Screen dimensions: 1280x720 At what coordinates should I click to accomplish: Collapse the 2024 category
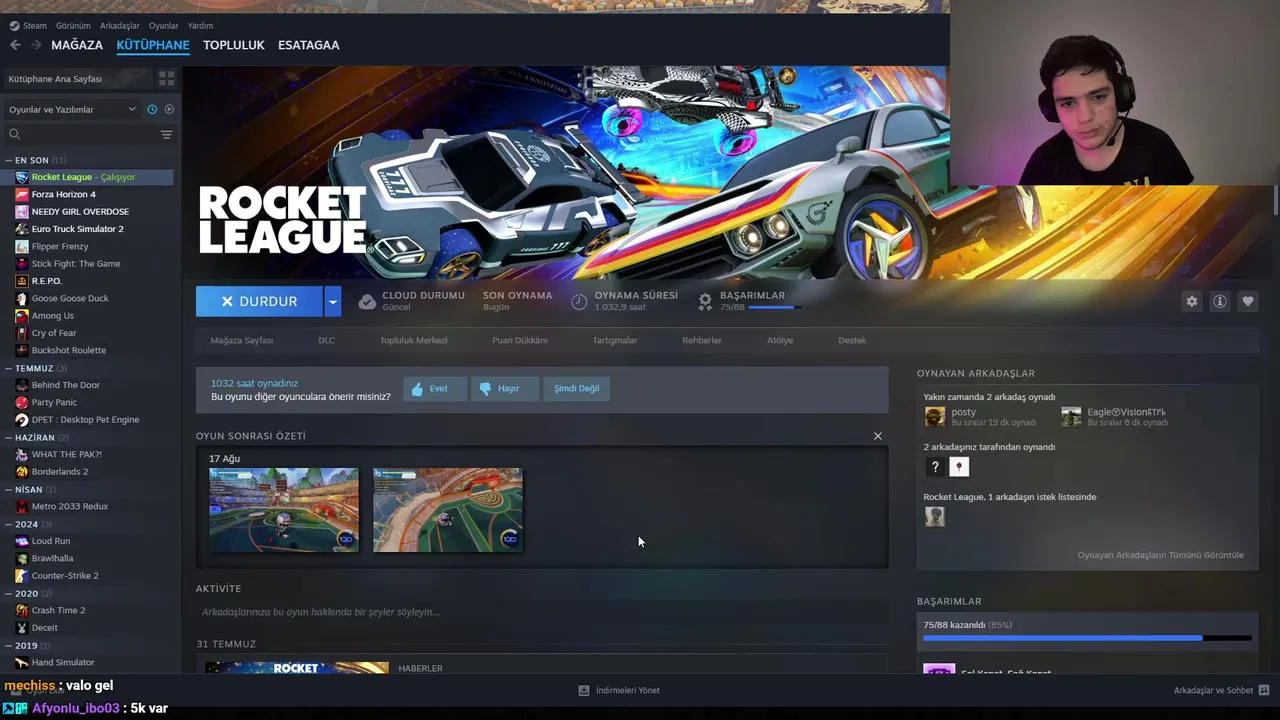8,524
